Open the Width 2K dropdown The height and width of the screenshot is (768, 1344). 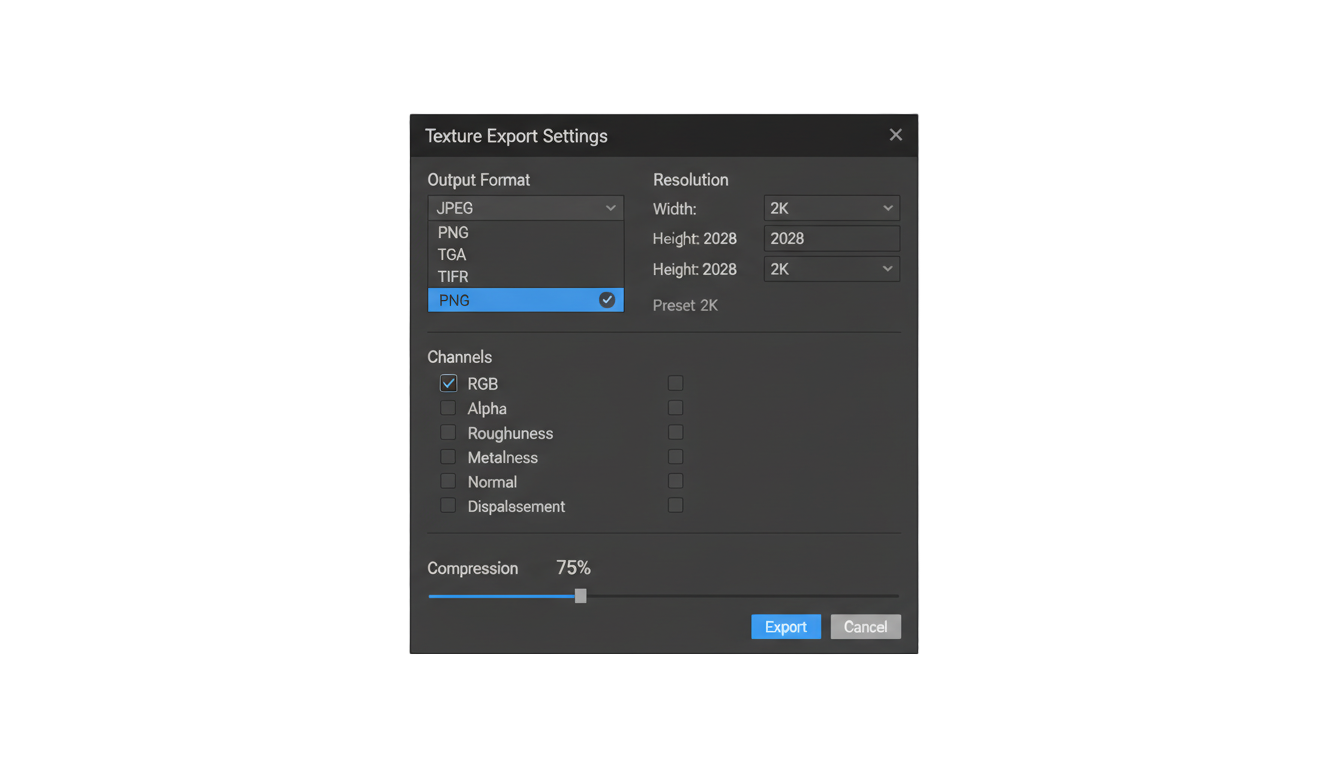[x=832, y=208]
